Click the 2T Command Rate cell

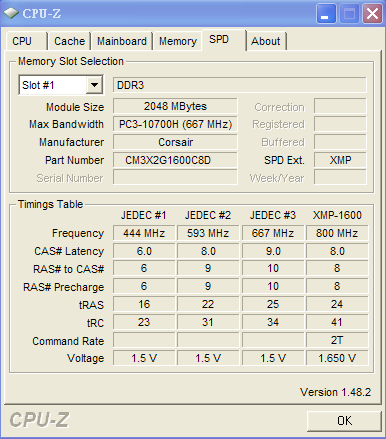[x=337, y=340]
